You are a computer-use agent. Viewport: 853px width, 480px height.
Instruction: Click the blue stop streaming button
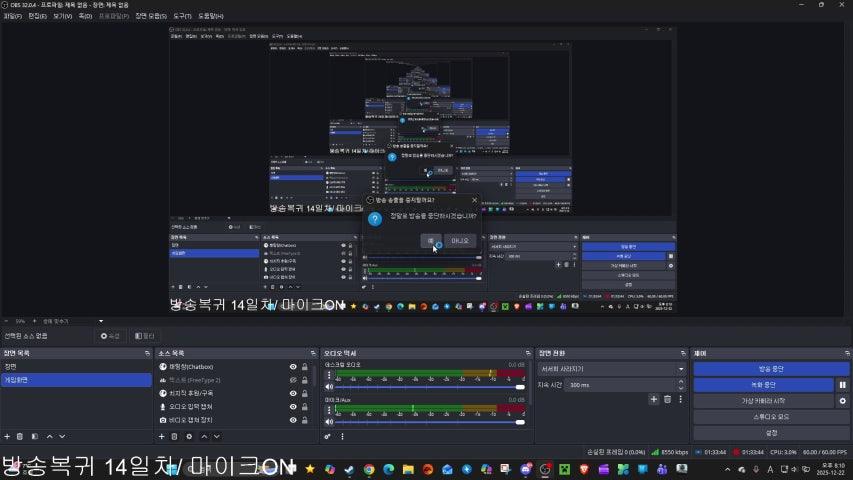(771, 369)
